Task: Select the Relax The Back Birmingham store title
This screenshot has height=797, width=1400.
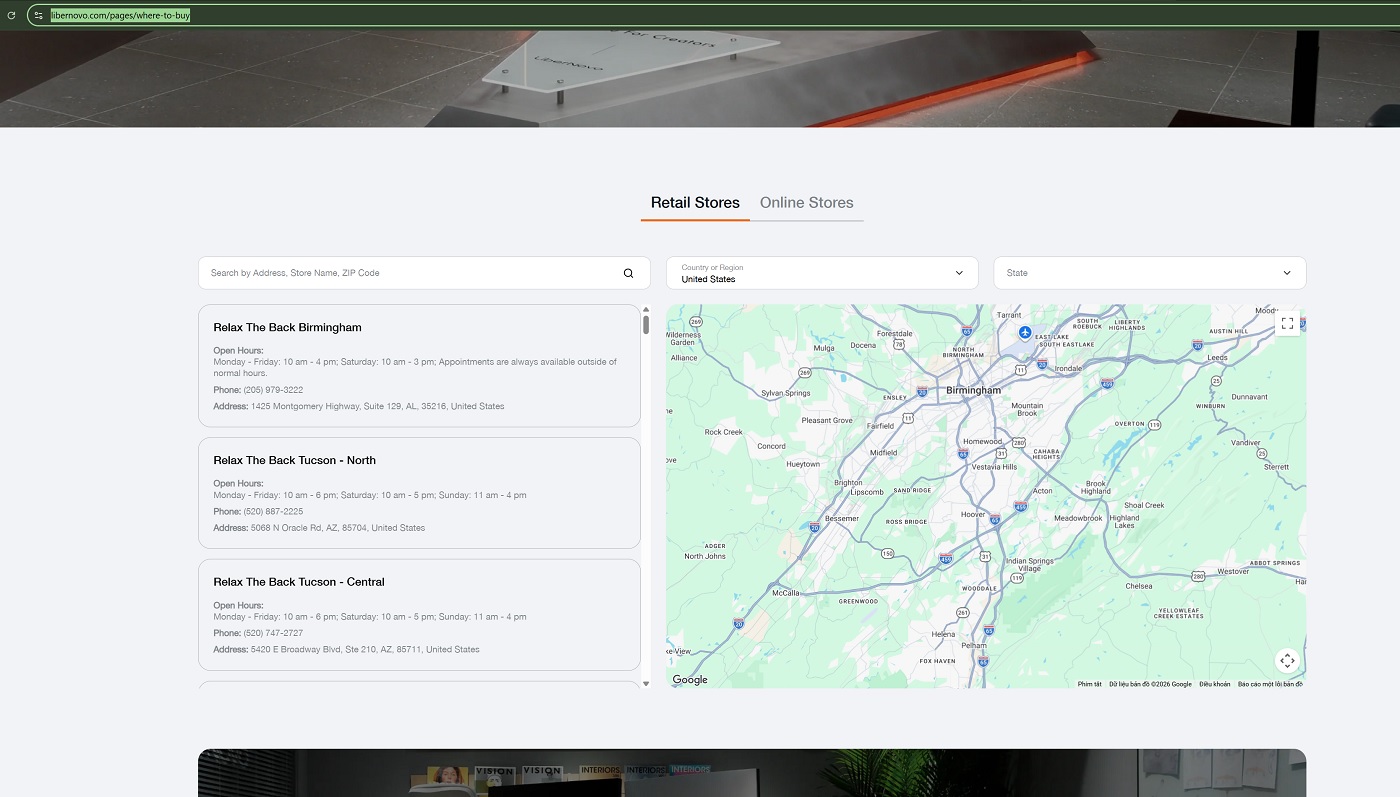Action: coord(287,327)
